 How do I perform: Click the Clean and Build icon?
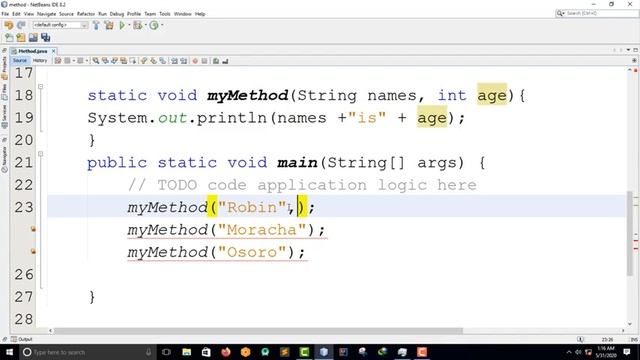click(x=109, y=25)
